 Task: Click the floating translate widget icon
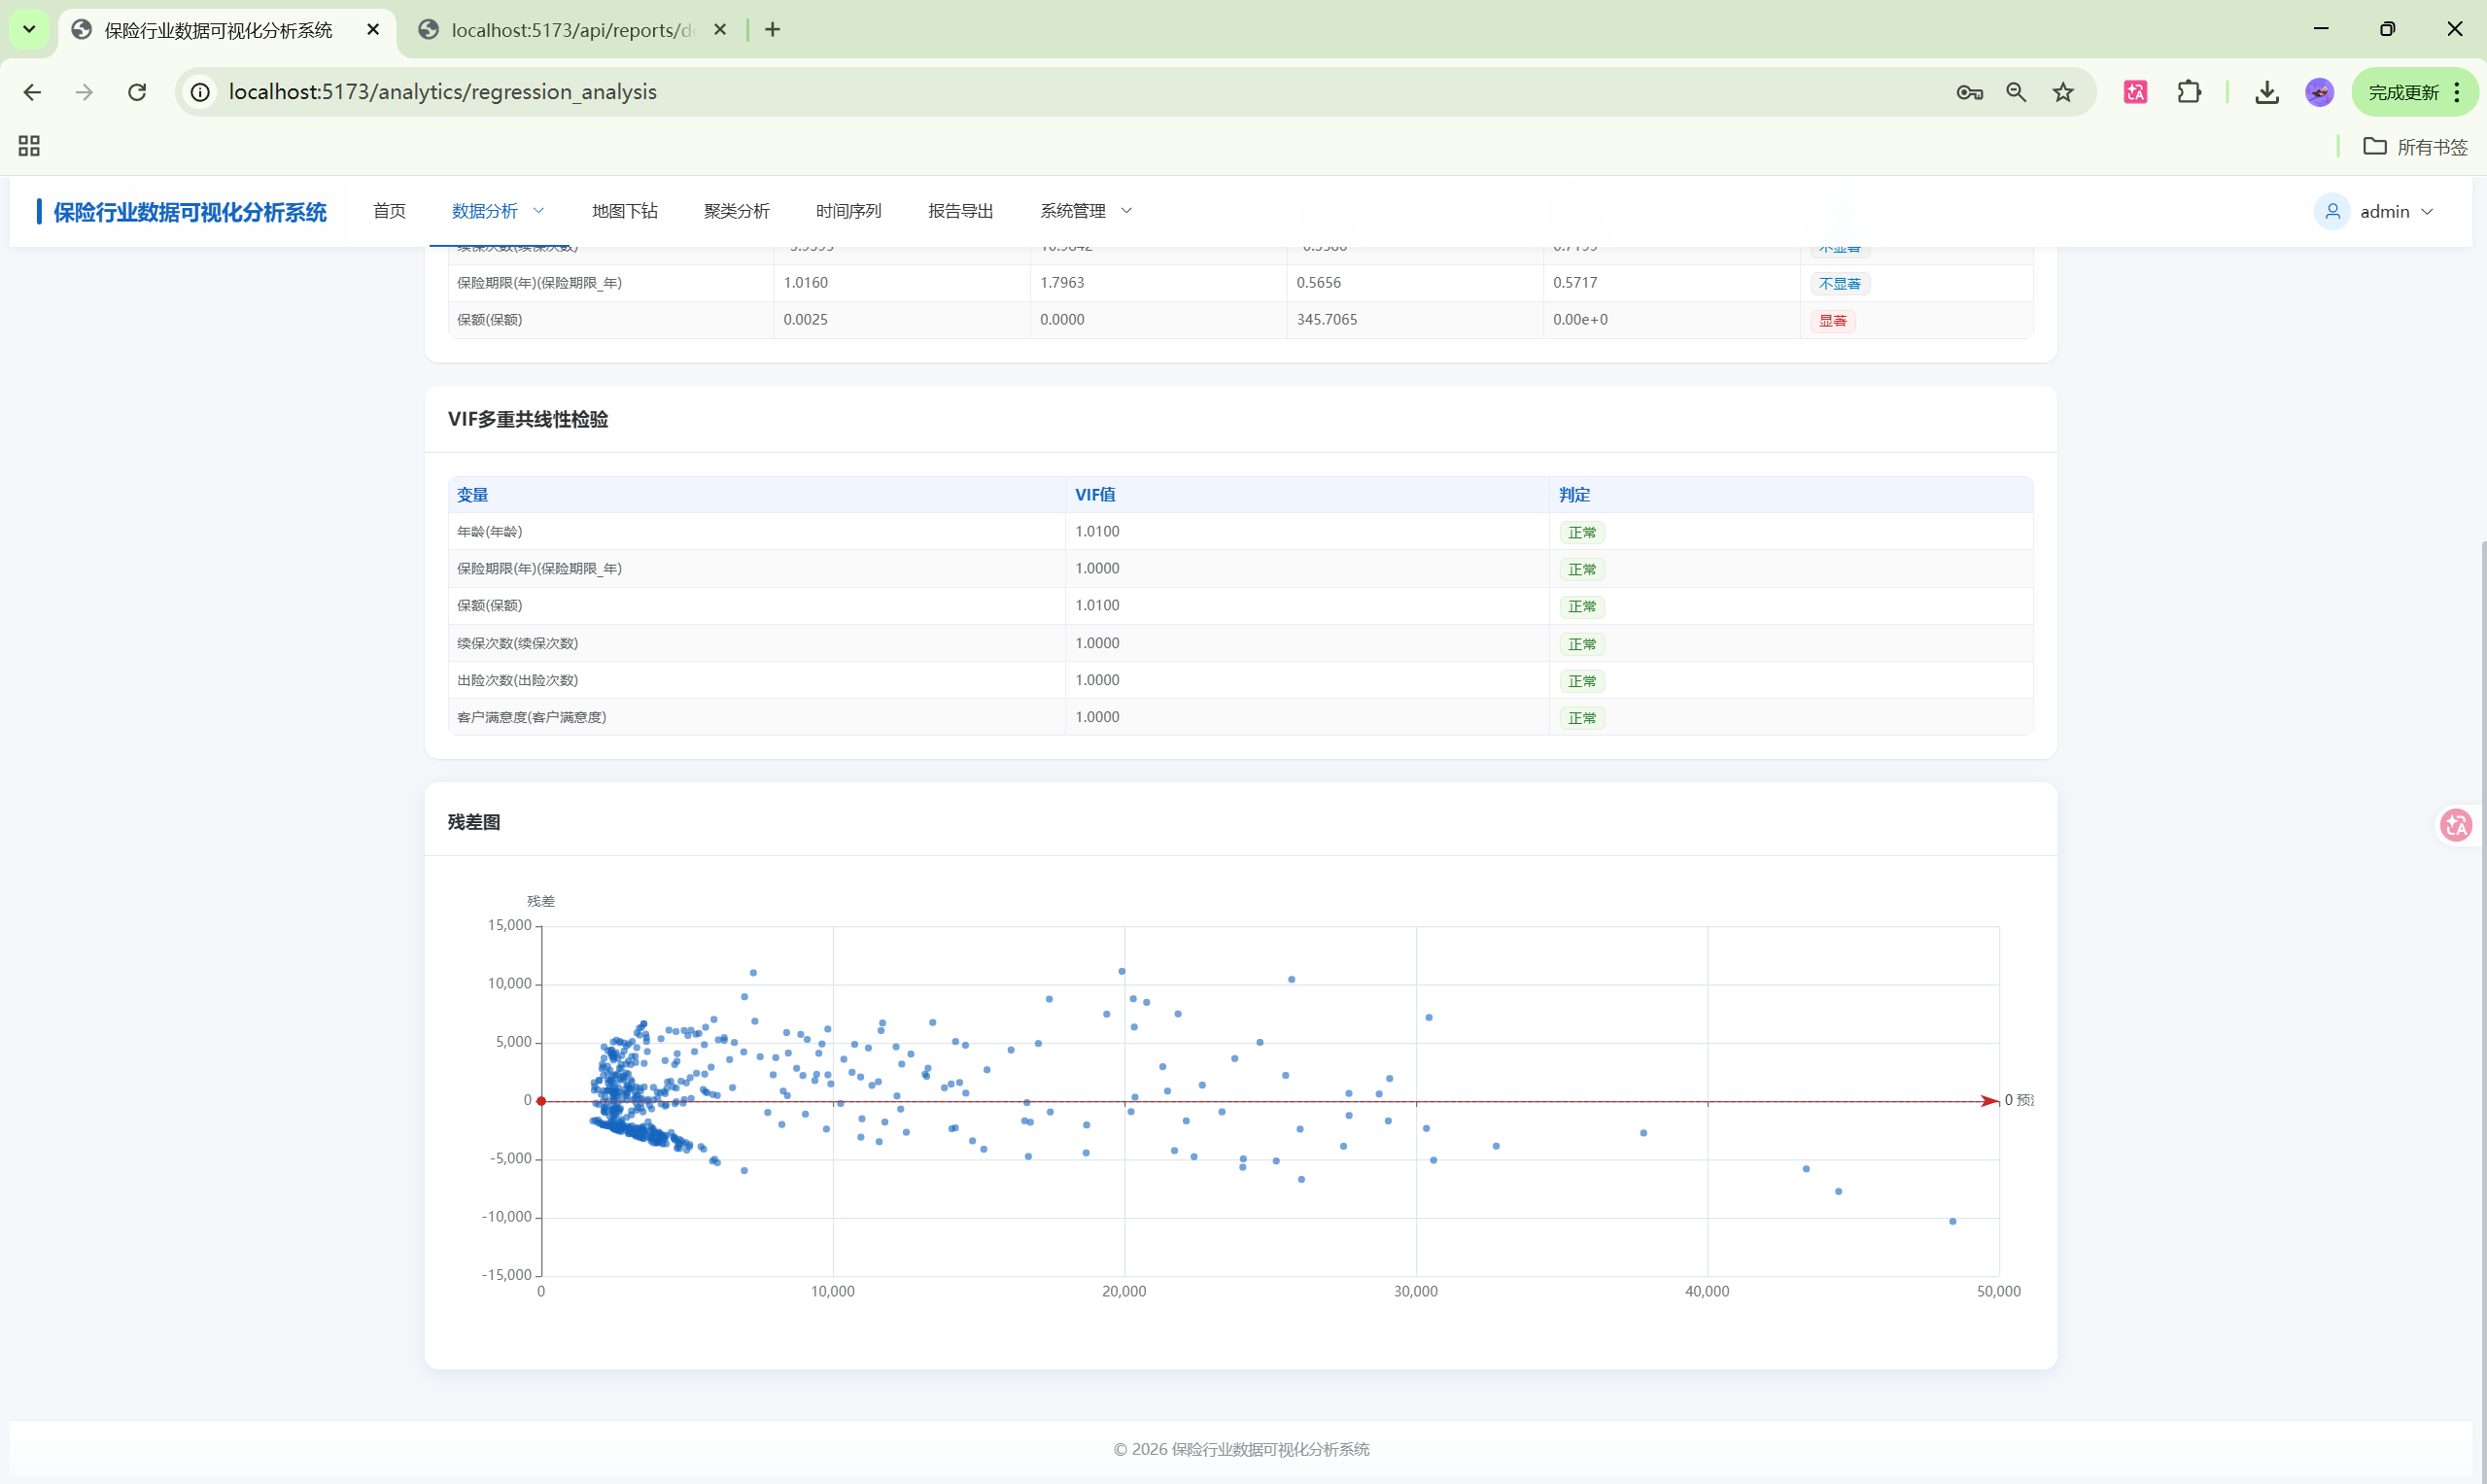[2456, 825]
